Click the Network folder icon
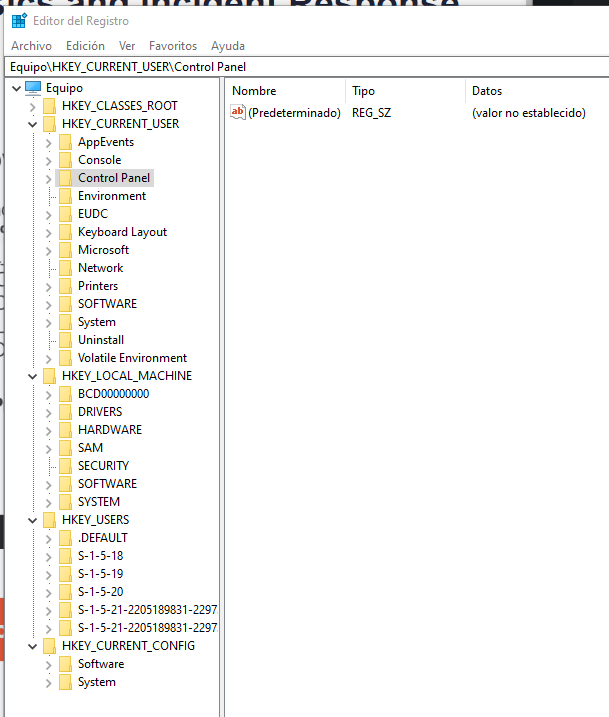609x717 pixels. pos(65,268)
